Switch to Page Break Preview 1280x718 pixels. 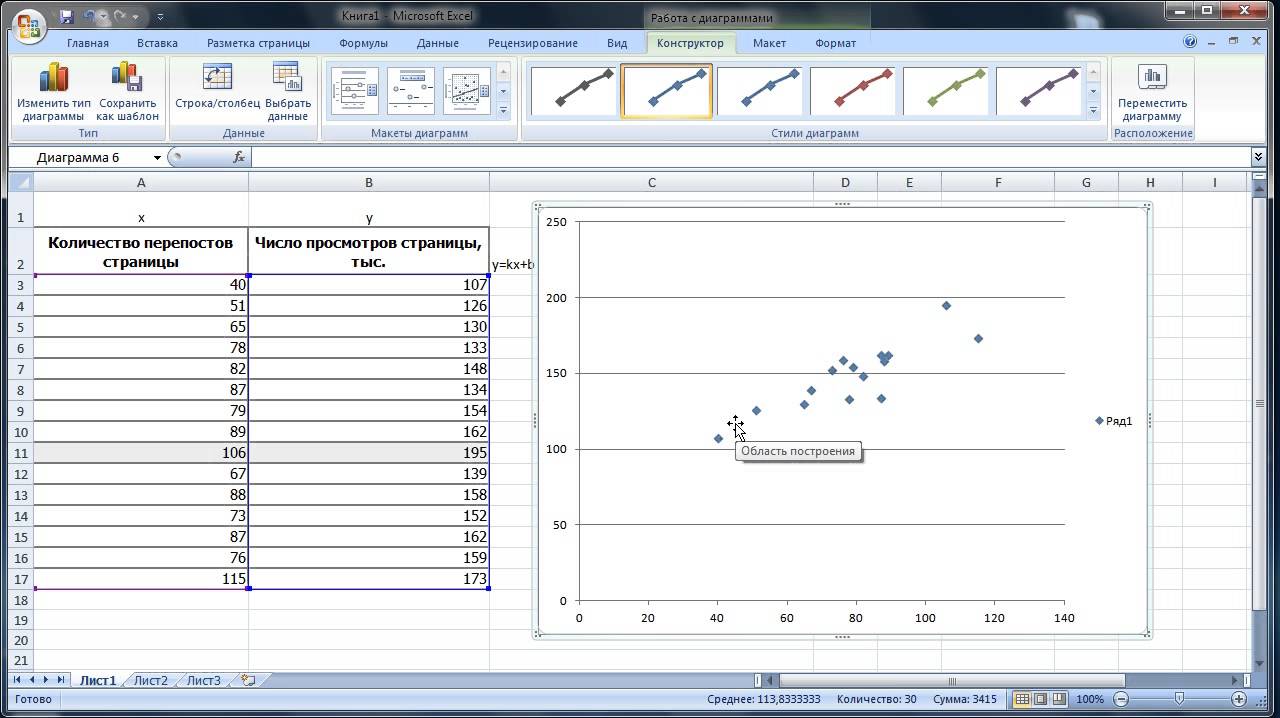[x=1059, y=699]
